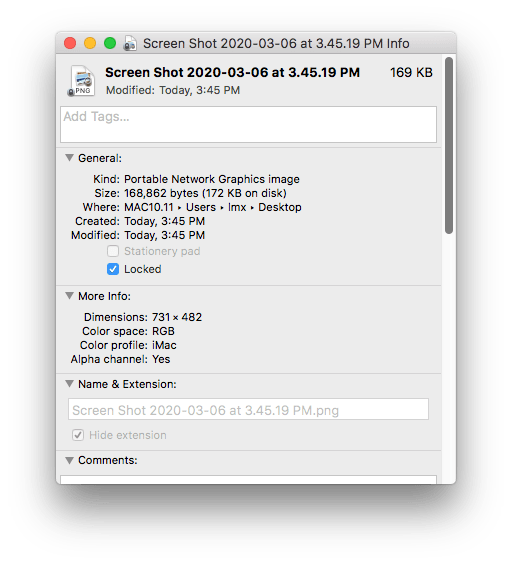Collapse the General section triangle
This screenshot has height=564, width=512.
click(69, 158)
